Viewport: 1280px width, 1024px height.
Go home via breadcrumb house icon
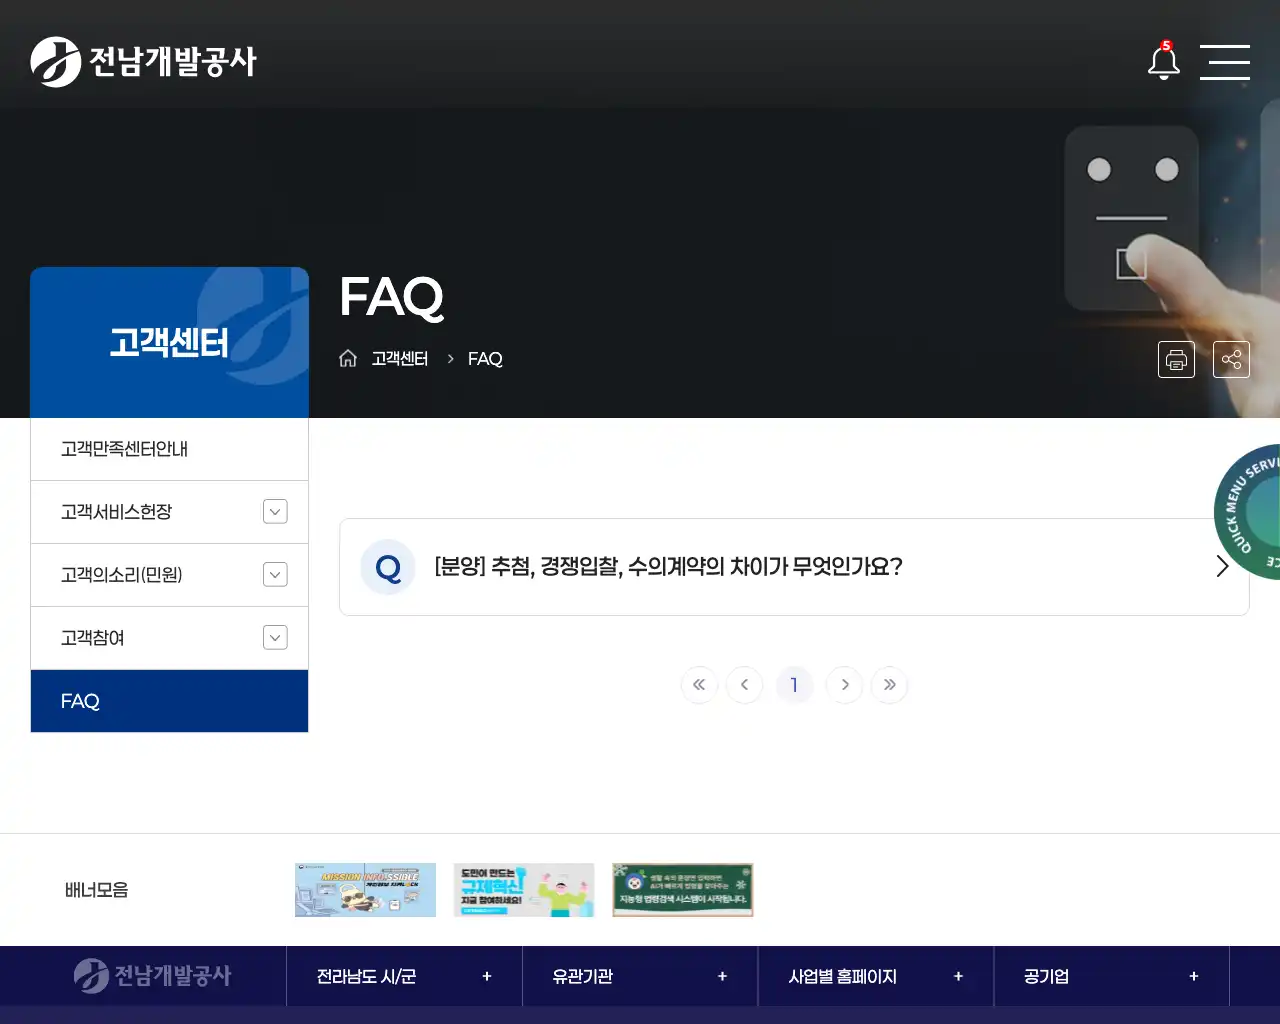pyautogui.click(x=348, y=359)
